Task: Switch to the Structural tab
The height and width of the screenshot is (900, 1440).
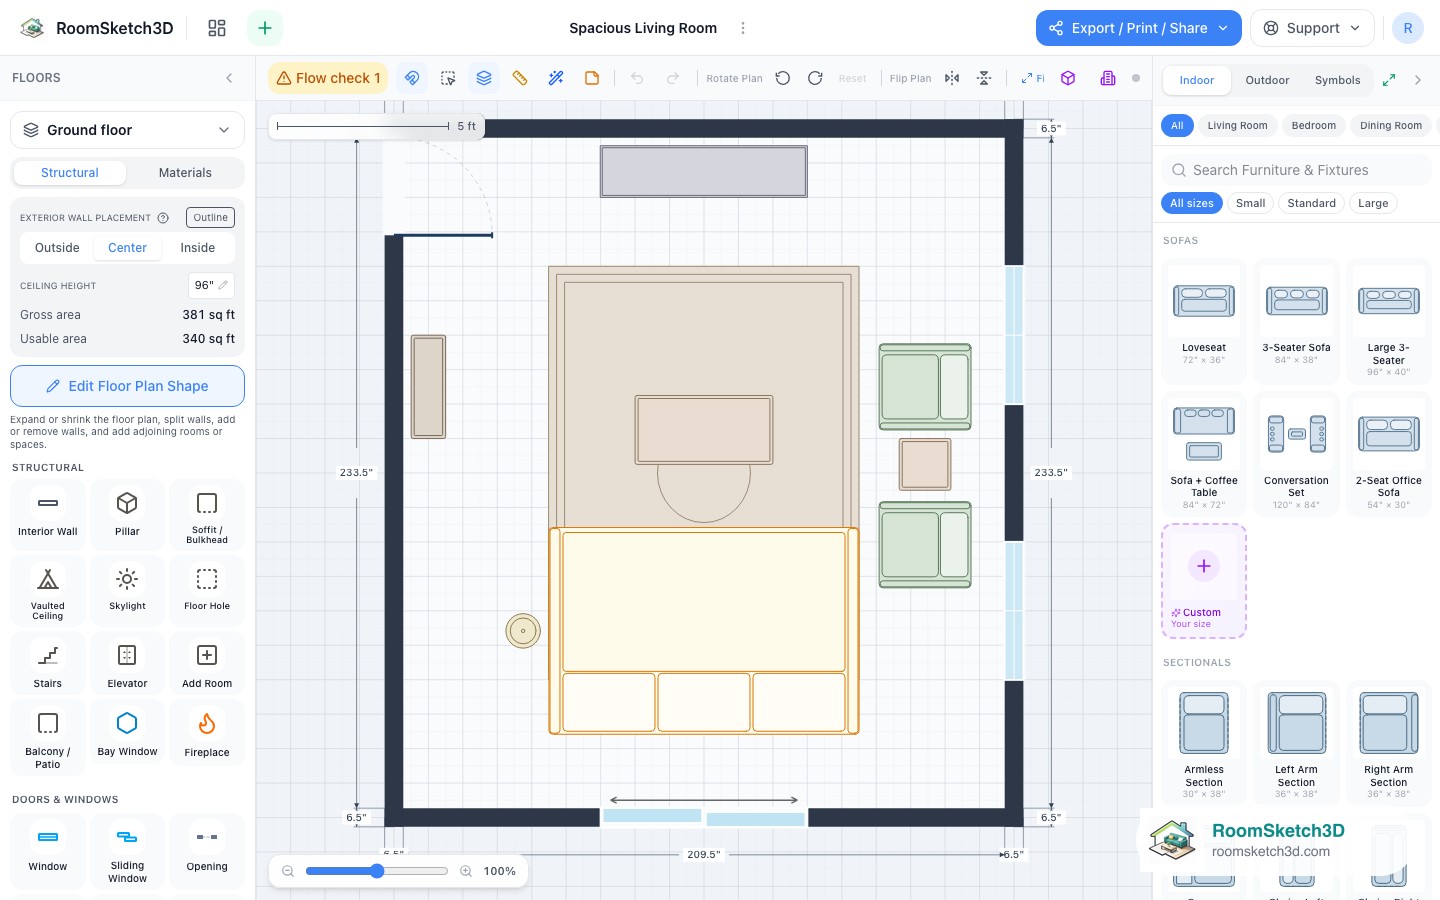Action: point(70,173)
